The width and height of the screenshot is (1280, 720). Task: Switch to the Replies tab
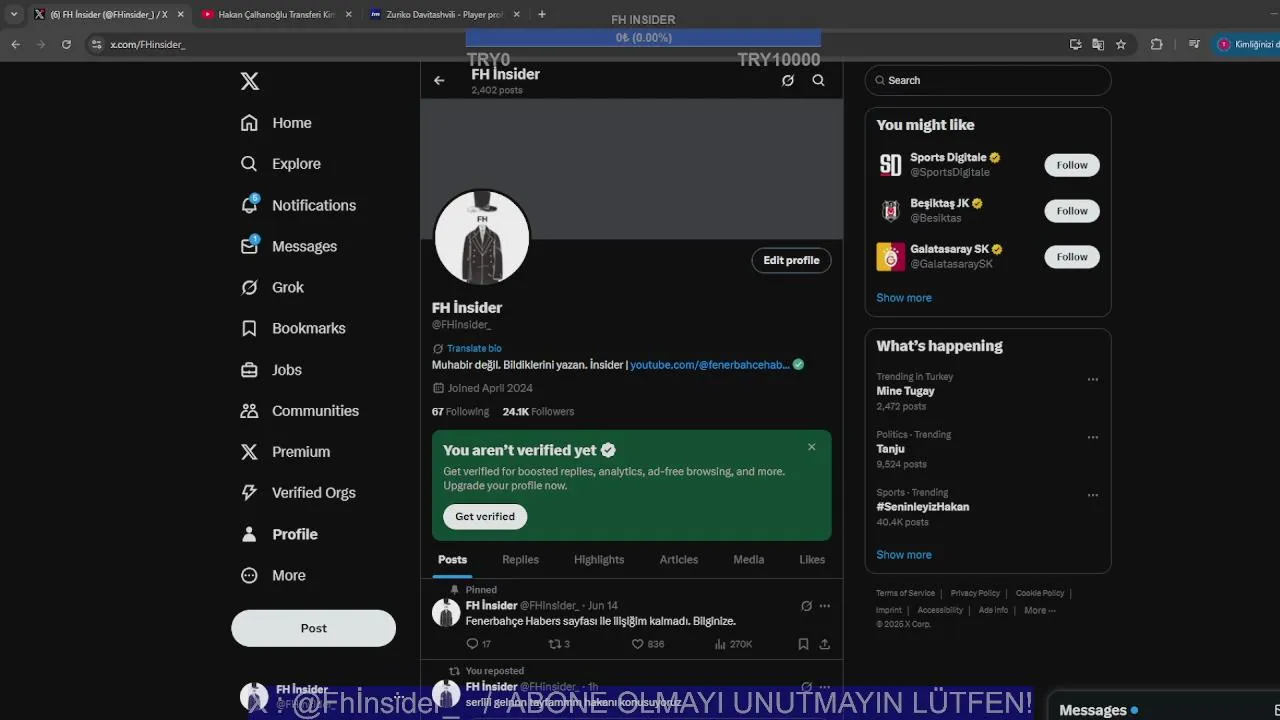tap(520, 560)
